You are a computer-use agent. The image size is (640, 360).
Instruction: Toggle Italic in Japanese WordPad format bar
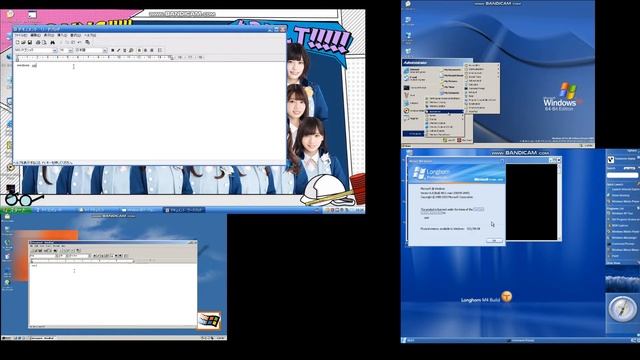[118, 50]
